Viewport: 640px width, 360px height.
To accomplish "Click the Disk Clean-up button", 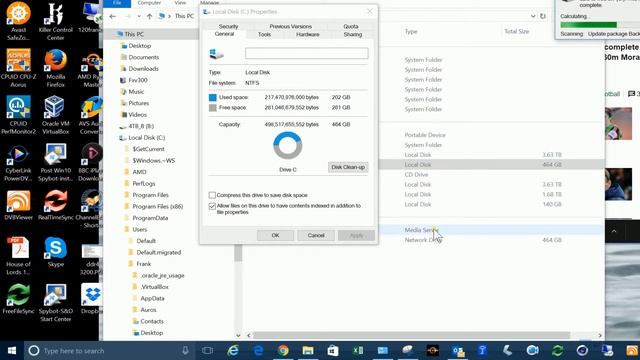I will [x=348, y=167].
